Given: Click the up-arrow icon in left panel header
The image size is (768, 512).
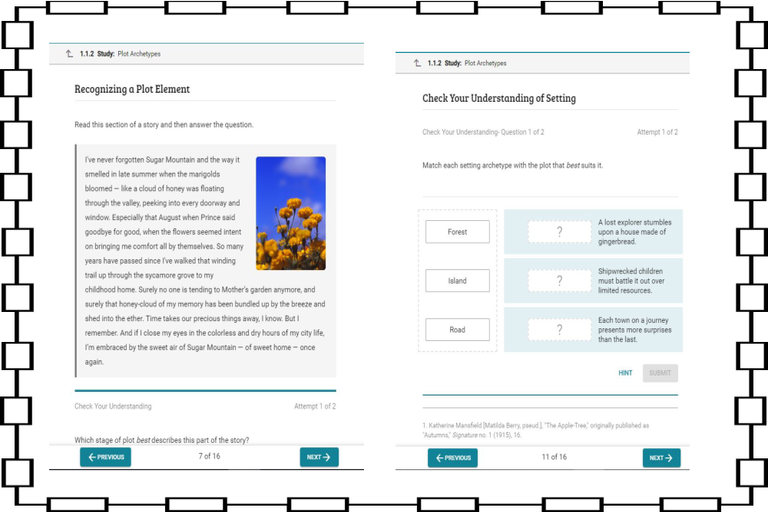Looking at the screenshot, I should coord(69,54).
